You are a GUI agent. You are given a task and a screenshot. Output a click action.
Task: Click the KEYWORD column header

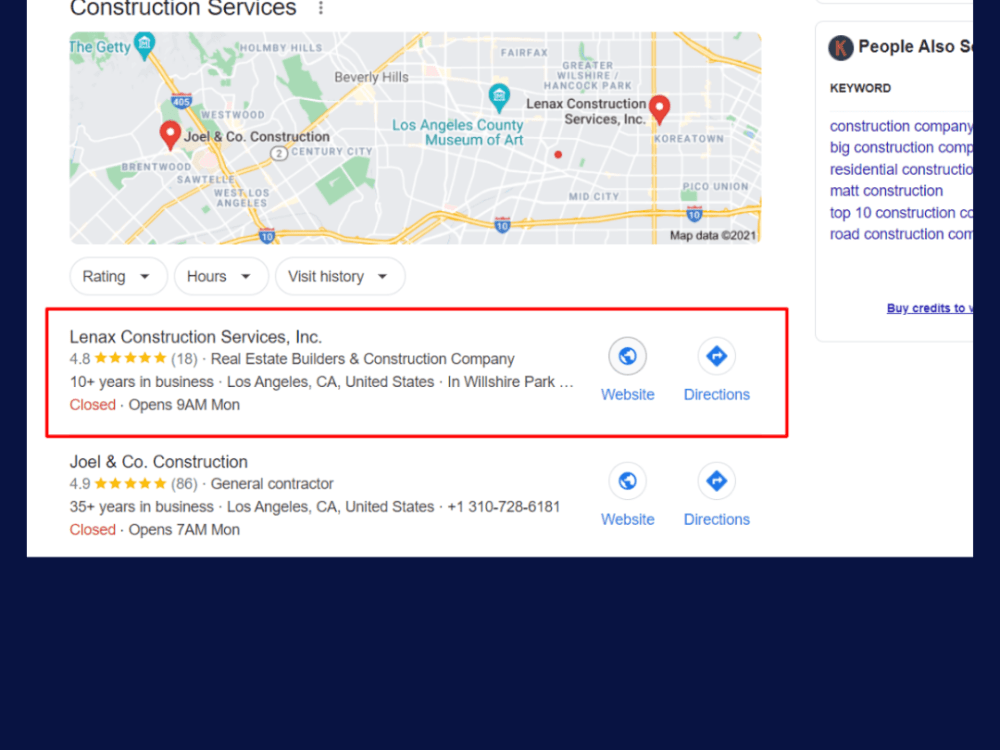click(860, 89)
